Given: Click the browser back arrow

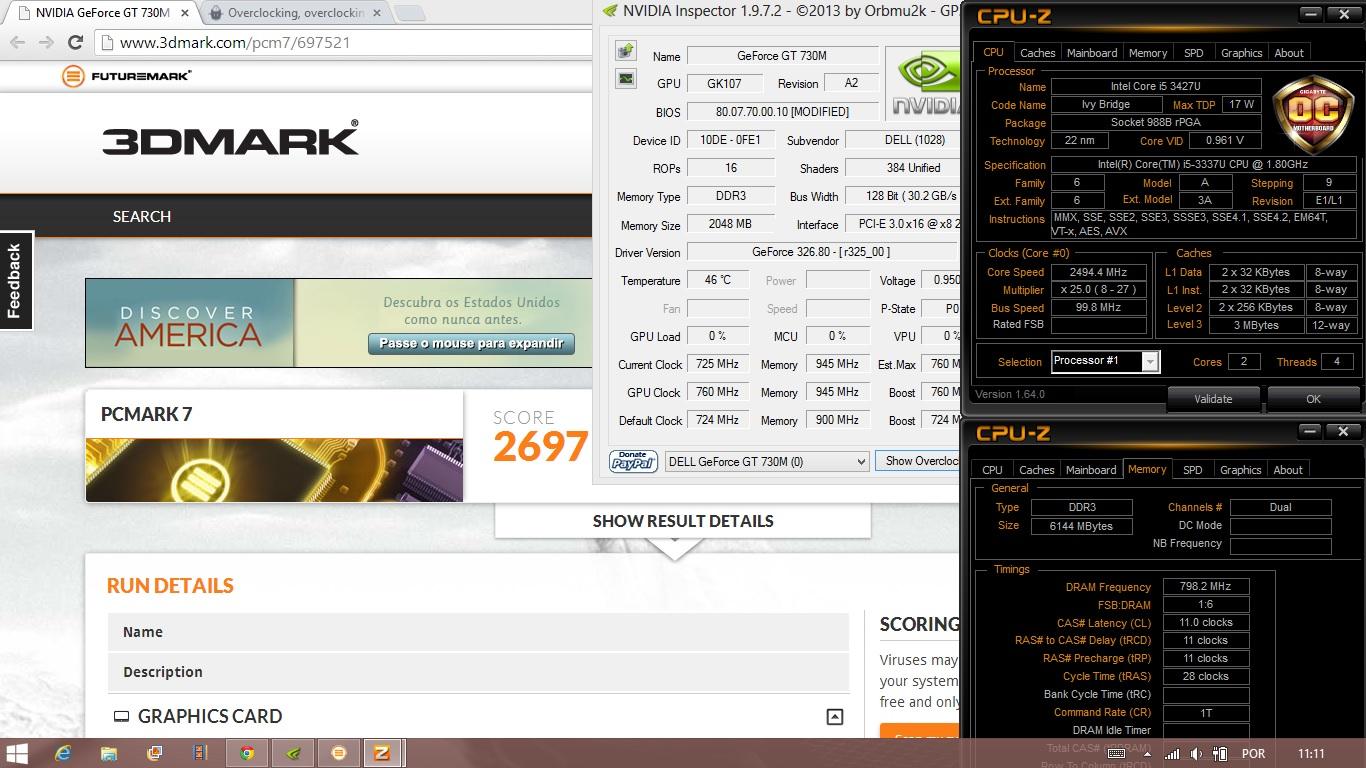Looking at the screenshot, I should pyautogui.click(x=18, y=42).
